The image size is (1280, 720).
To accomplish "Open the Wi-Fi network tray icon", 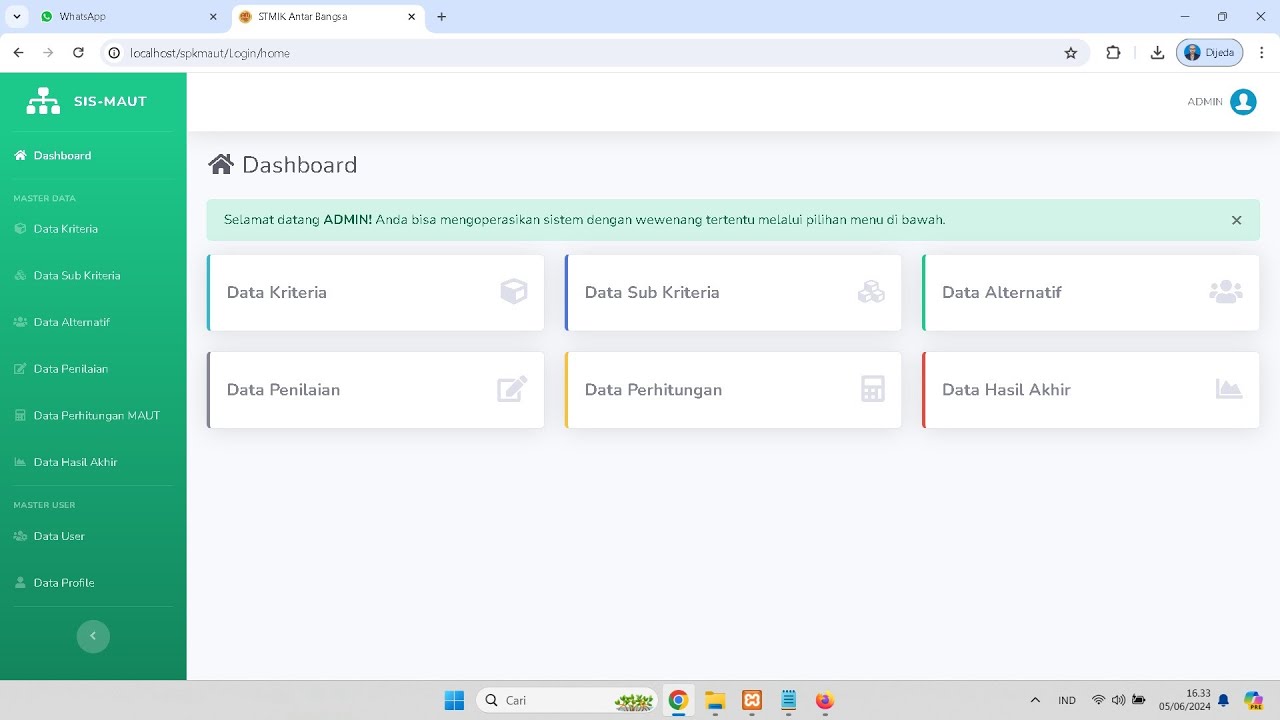I will click(x=1098, y=700).
